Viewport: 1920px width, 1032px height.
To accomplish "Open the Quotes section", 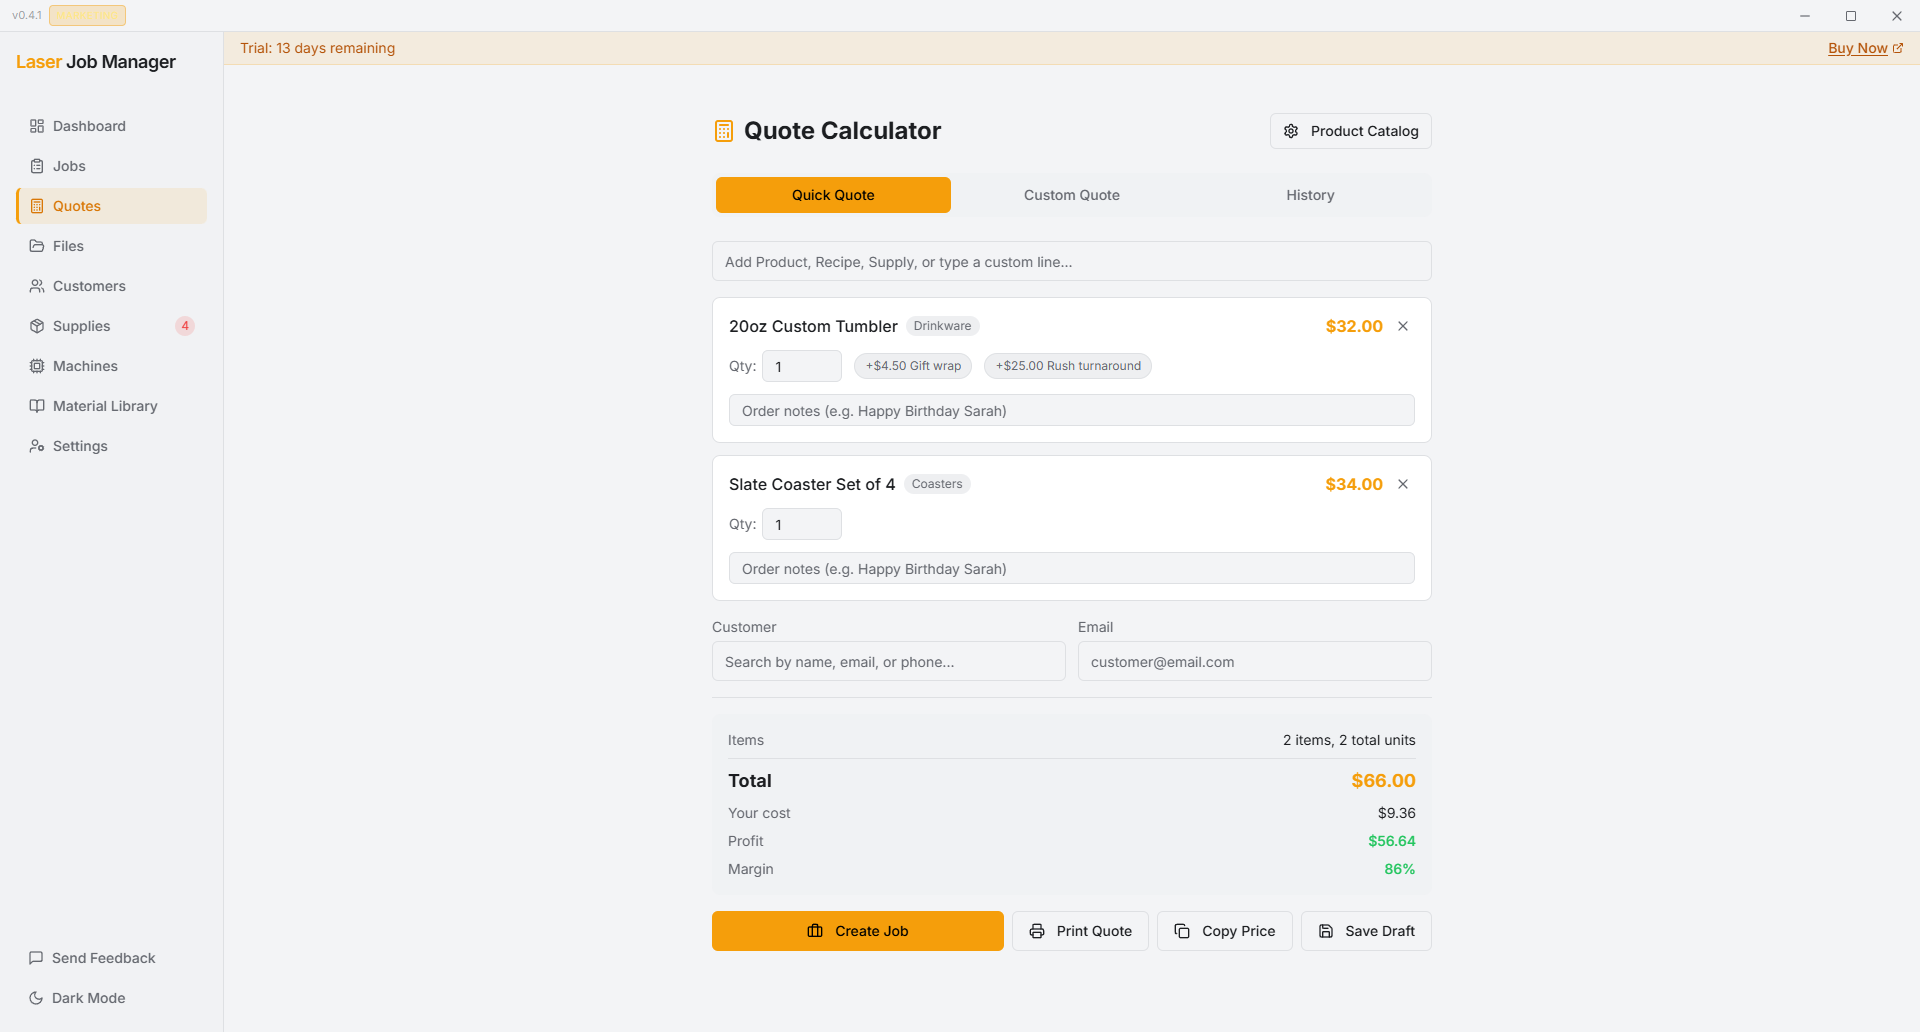I will click(77, 205).
